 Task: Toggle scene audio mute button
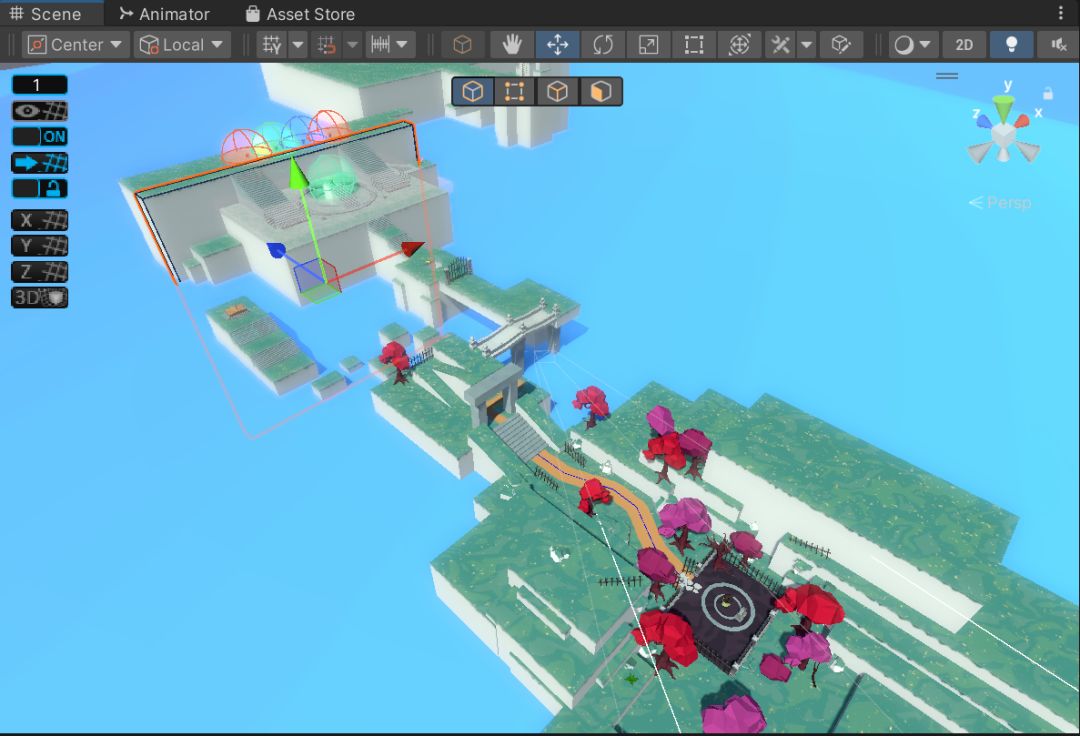pos(1058,45)
